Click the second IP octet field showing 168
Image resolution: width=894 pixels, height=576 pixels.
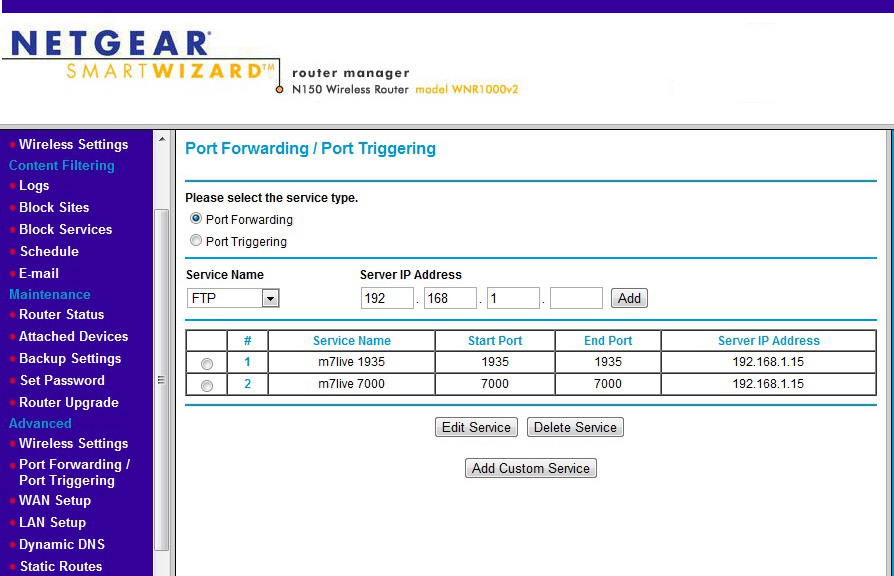[x=450, y=298]
